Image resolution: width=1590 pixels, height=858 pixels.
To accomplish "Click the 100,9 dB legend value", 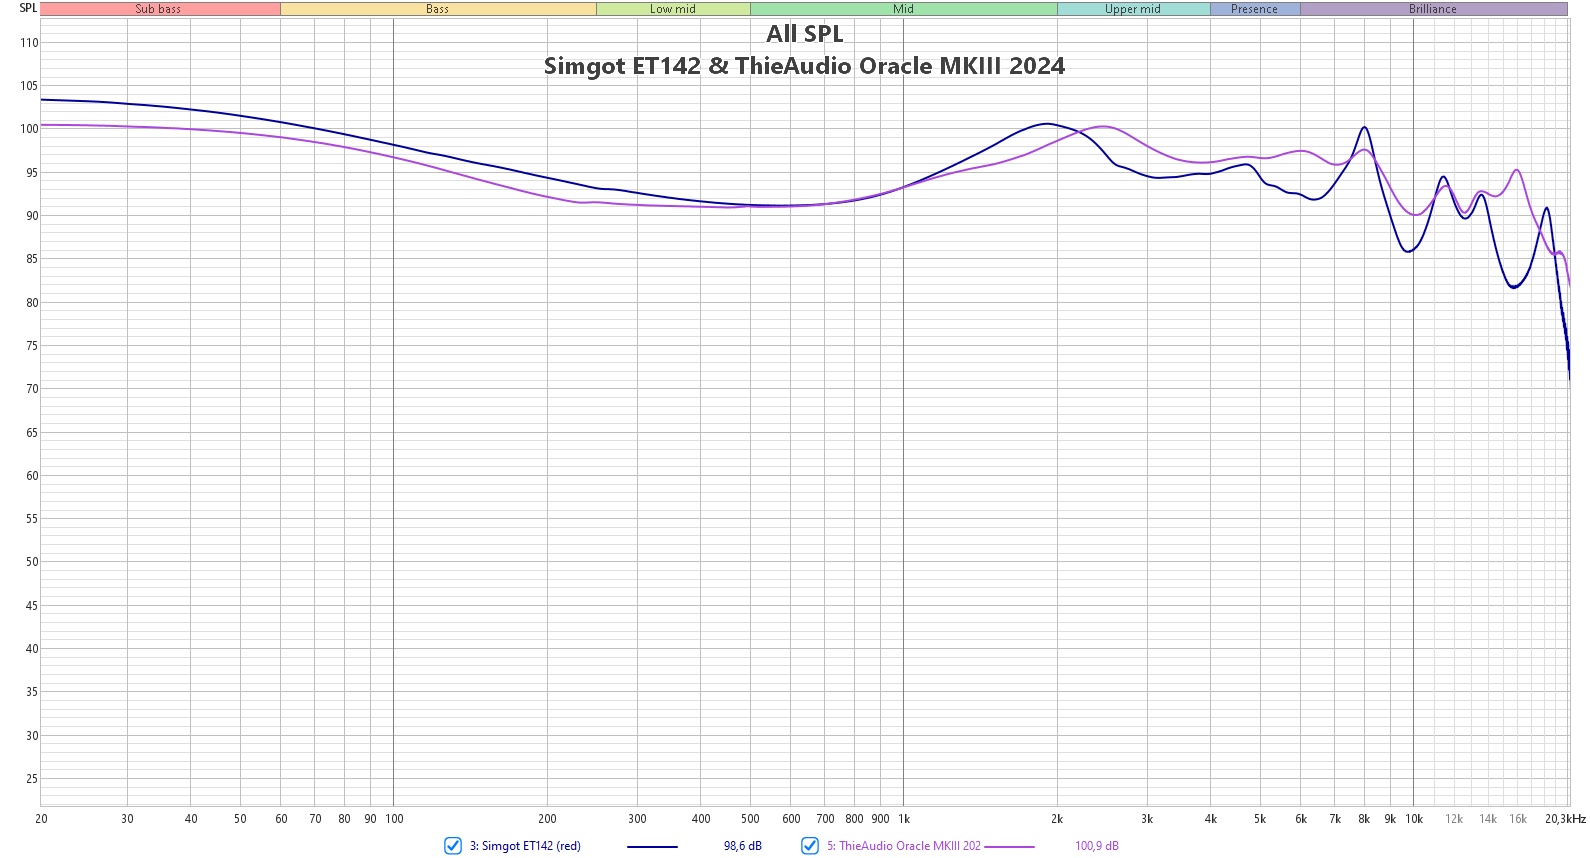I will point(1097,846).
